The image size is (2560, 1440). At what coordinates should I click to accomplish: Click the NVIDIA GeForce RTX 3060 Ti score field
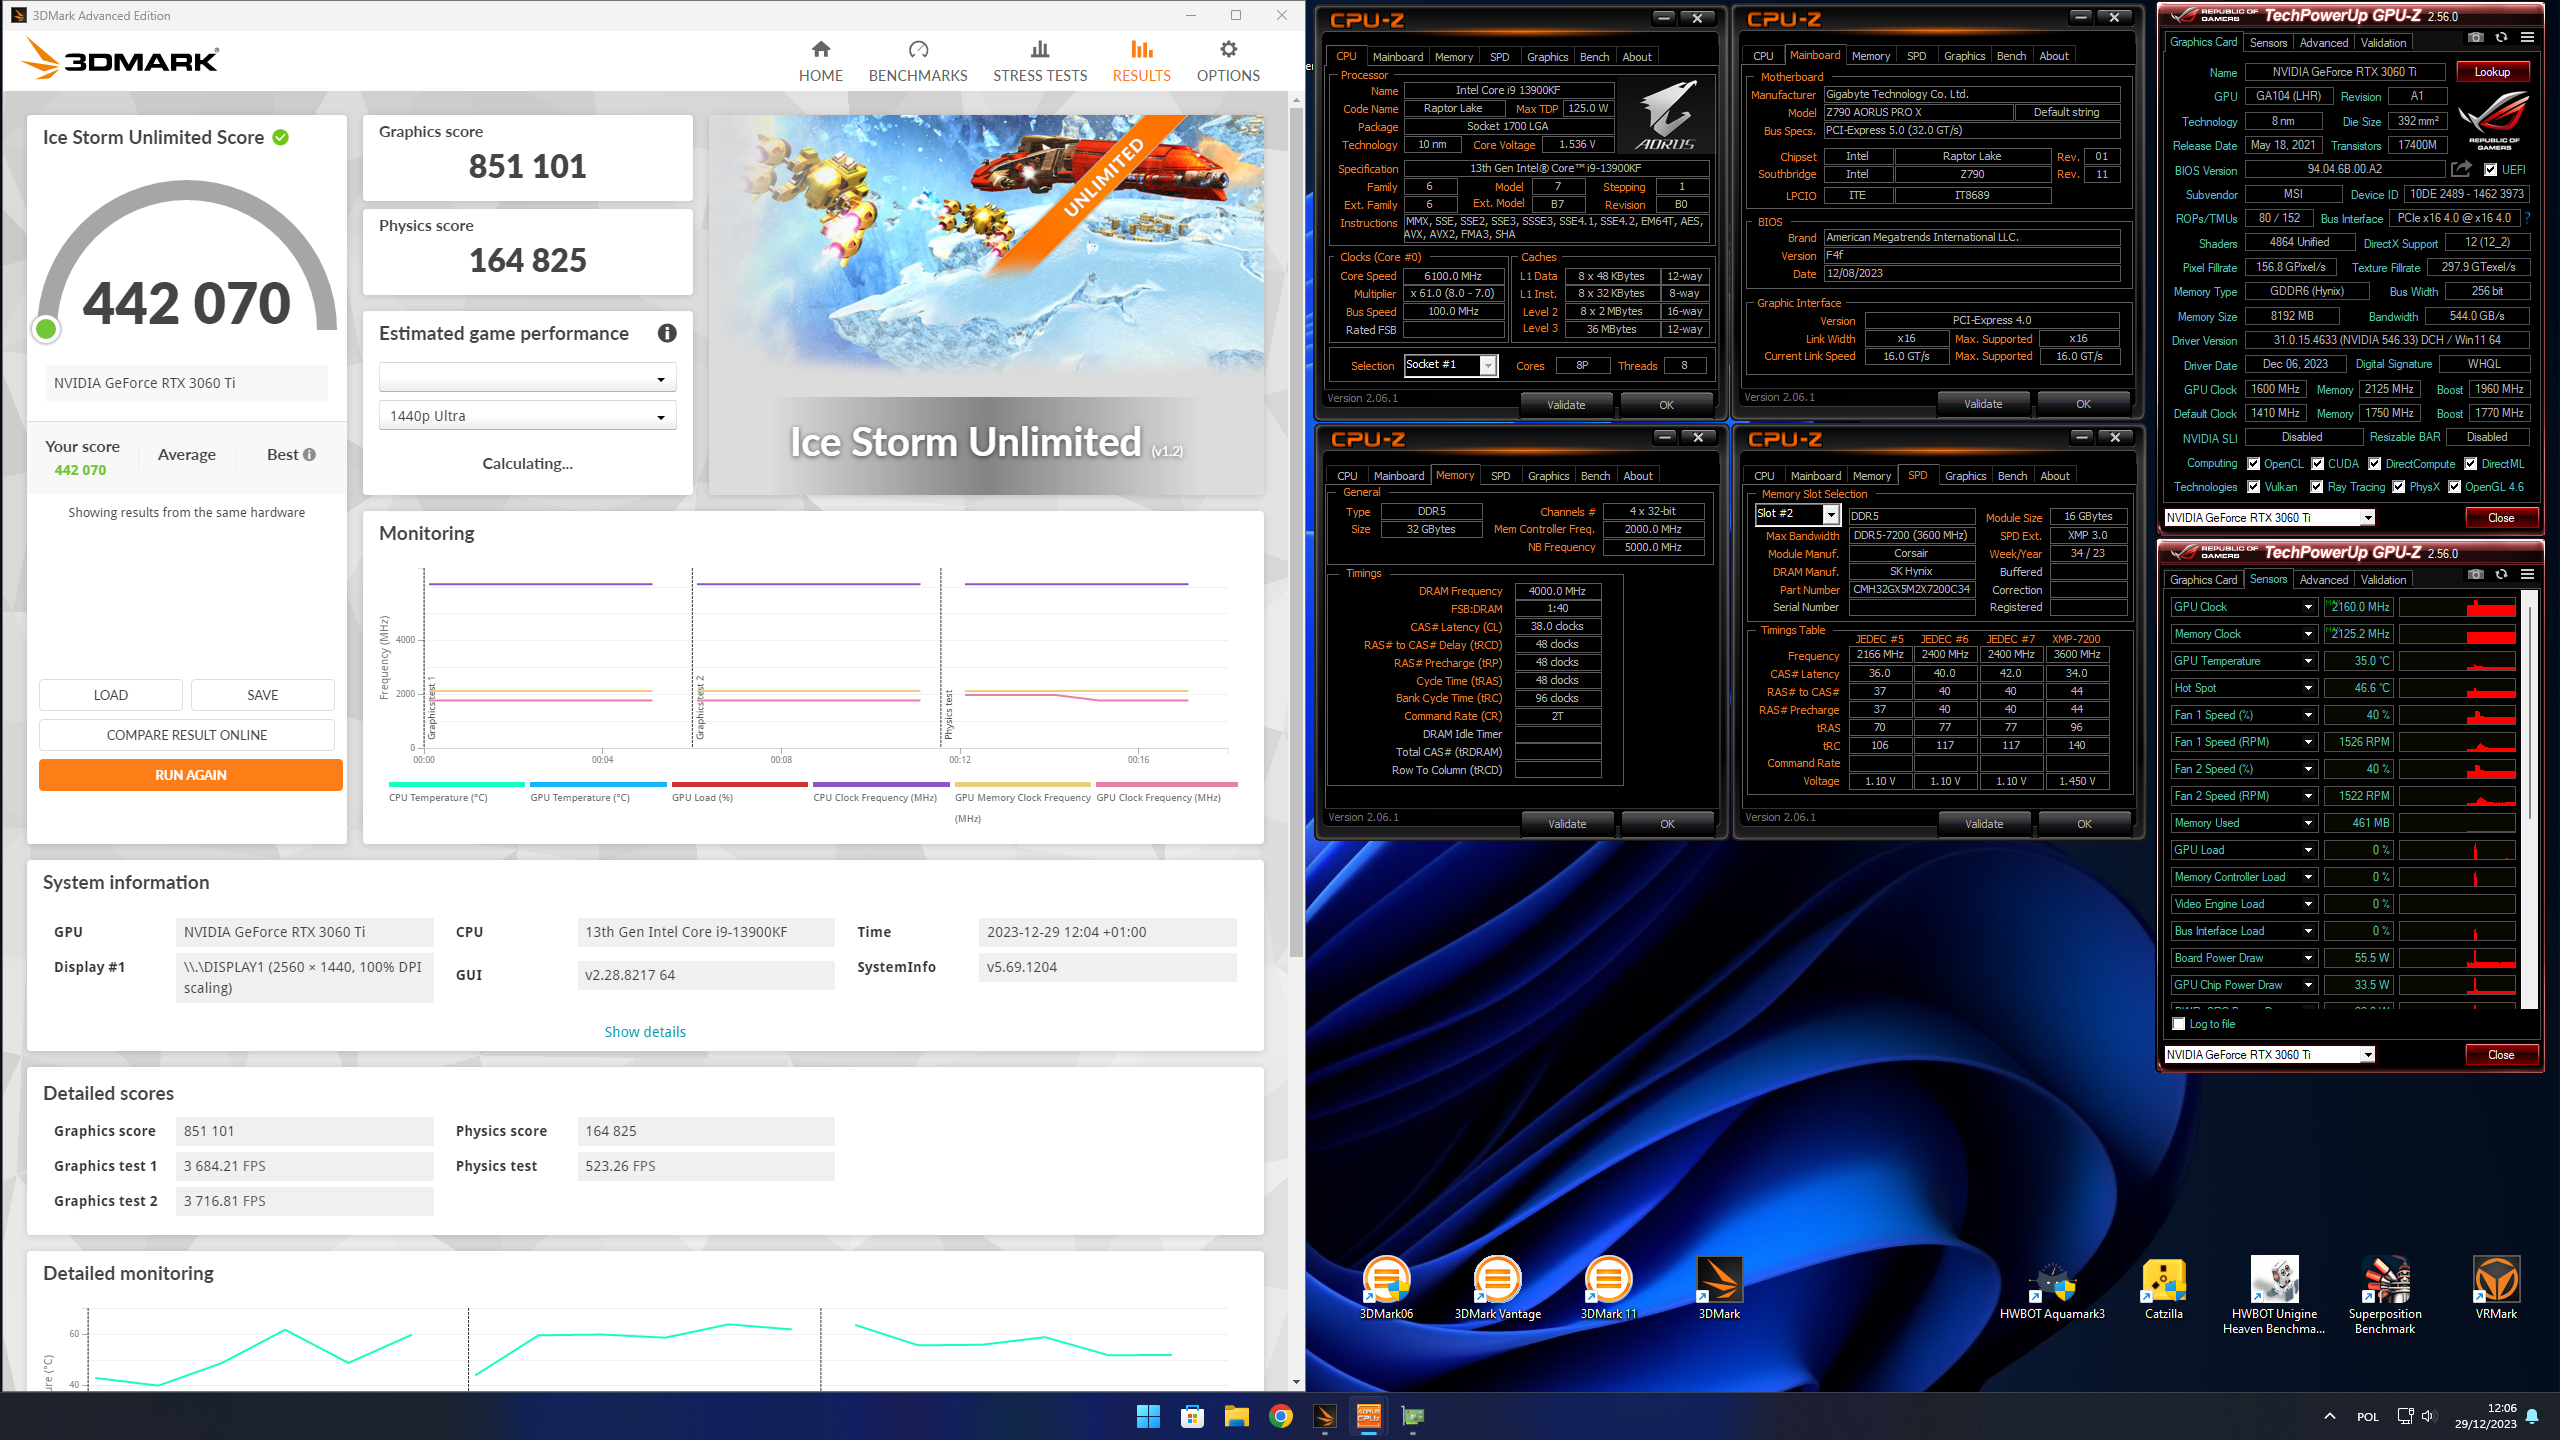[x=187, y=383]
